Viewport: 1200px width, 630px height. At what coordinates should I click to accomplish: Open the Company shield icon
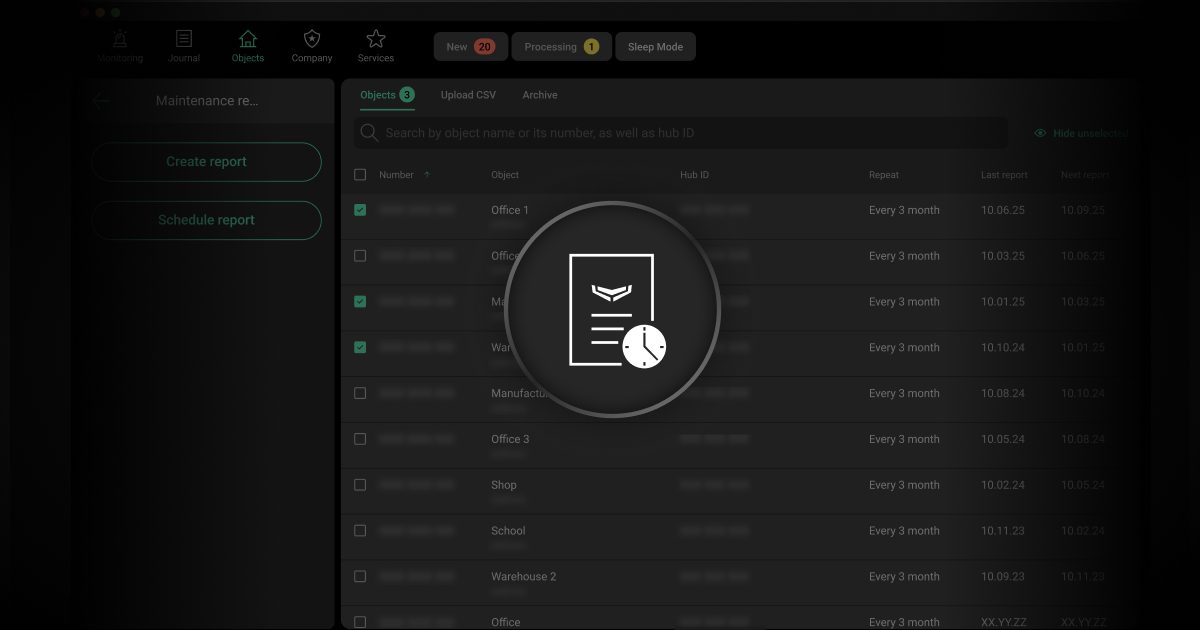312,40
